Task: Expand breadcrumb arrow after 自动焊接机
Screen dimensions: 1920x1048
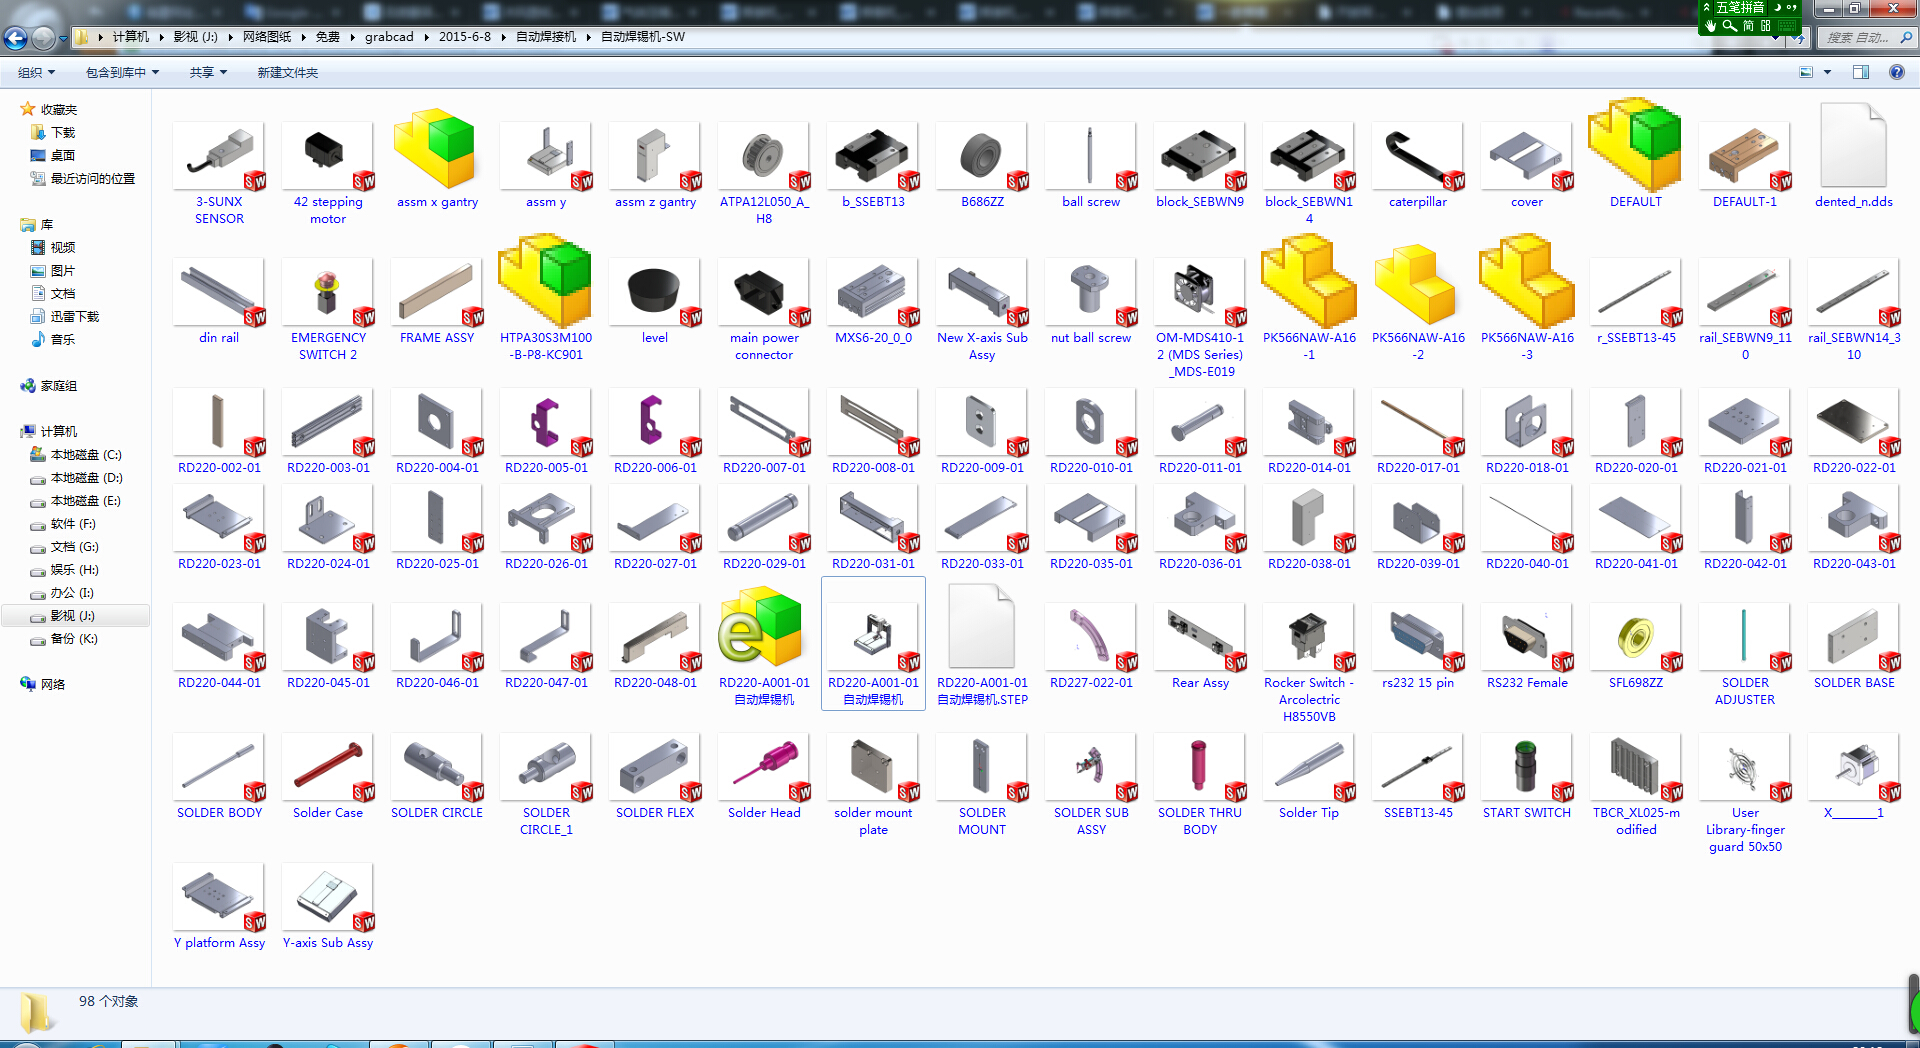Action: [x=588, y=37]
